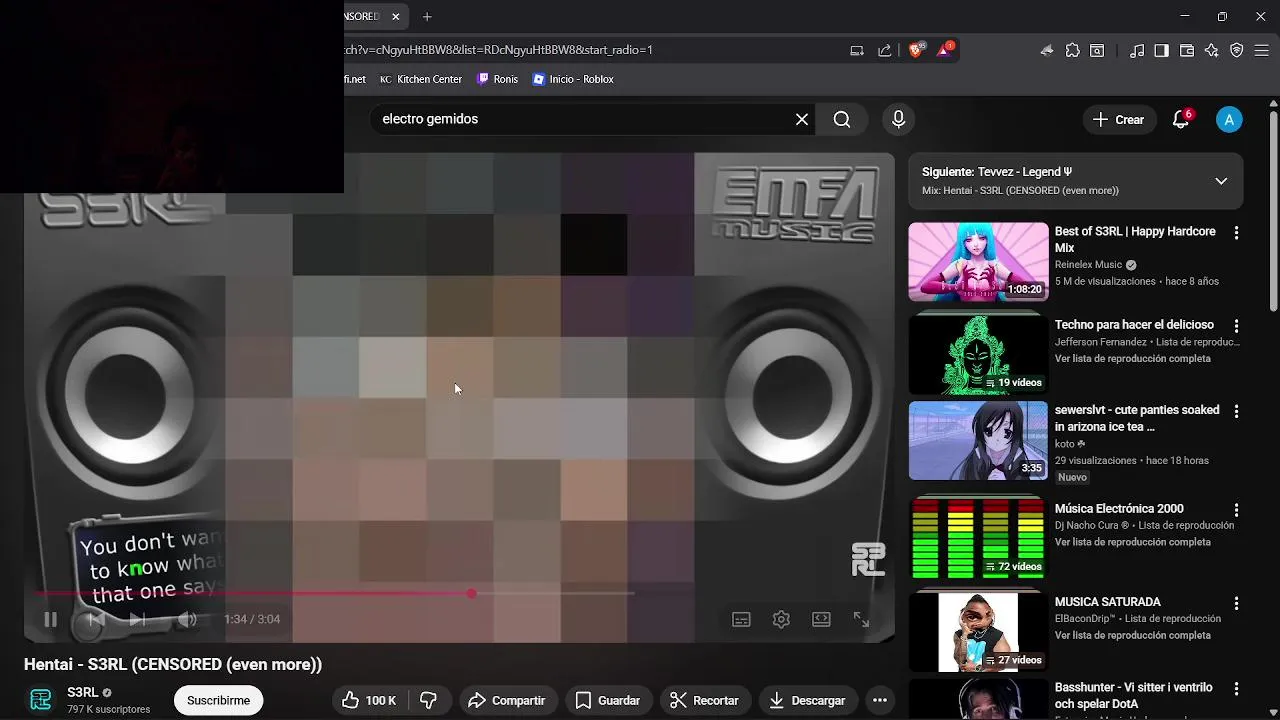Click the Compartir share button

coord(506,700)
